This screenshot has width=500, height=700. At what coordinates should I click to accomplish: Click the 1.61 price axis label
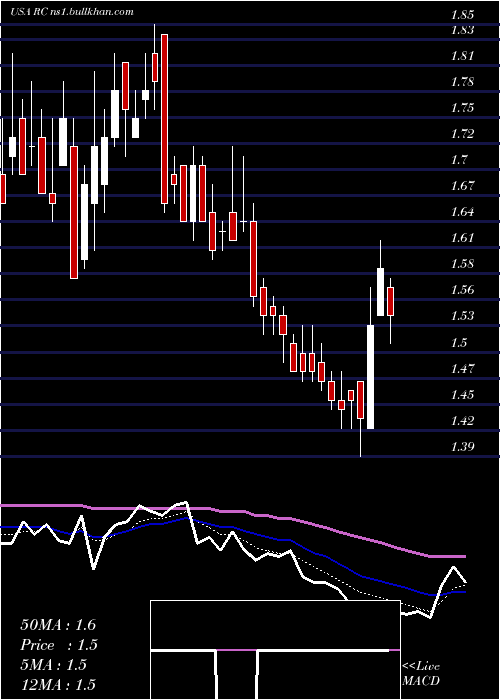[x=462, y=237]
